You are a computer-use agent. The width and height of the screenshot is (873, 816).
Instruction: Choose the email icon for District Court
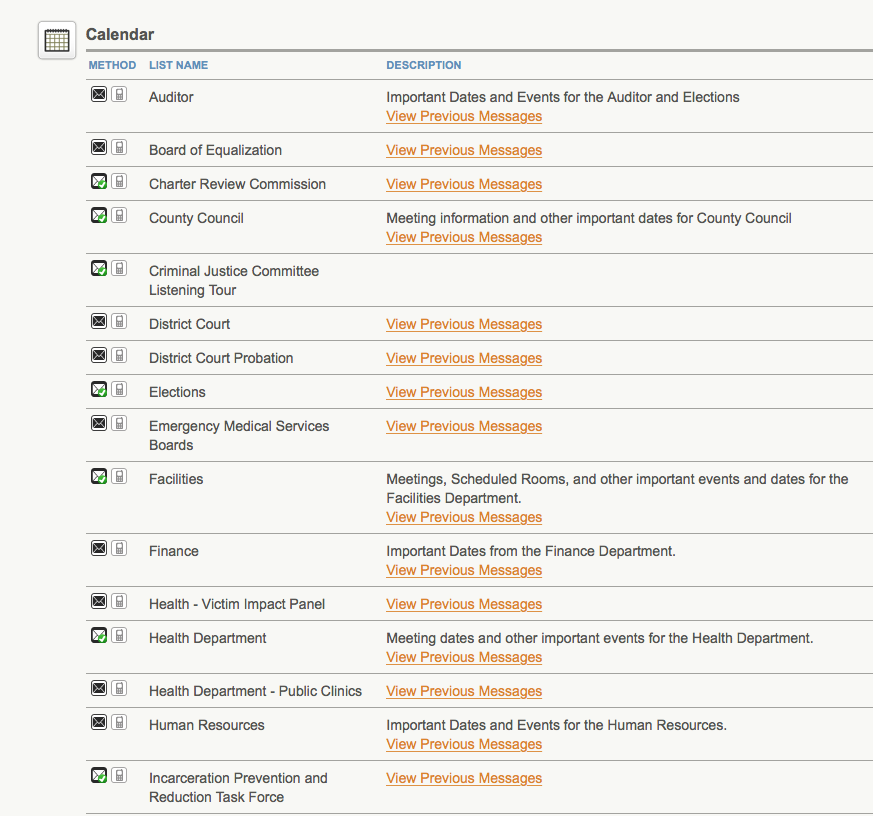pyautogui.click(x=99, y=322)
